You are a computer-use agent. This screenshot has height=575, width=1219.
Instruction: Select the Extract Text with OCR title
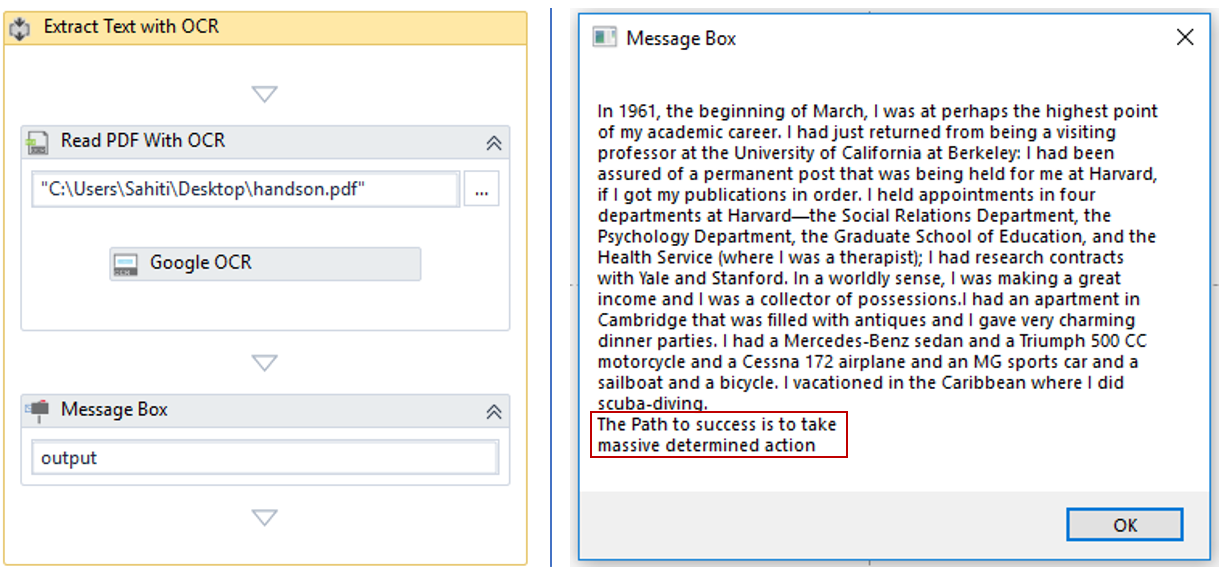coord(131,27)
